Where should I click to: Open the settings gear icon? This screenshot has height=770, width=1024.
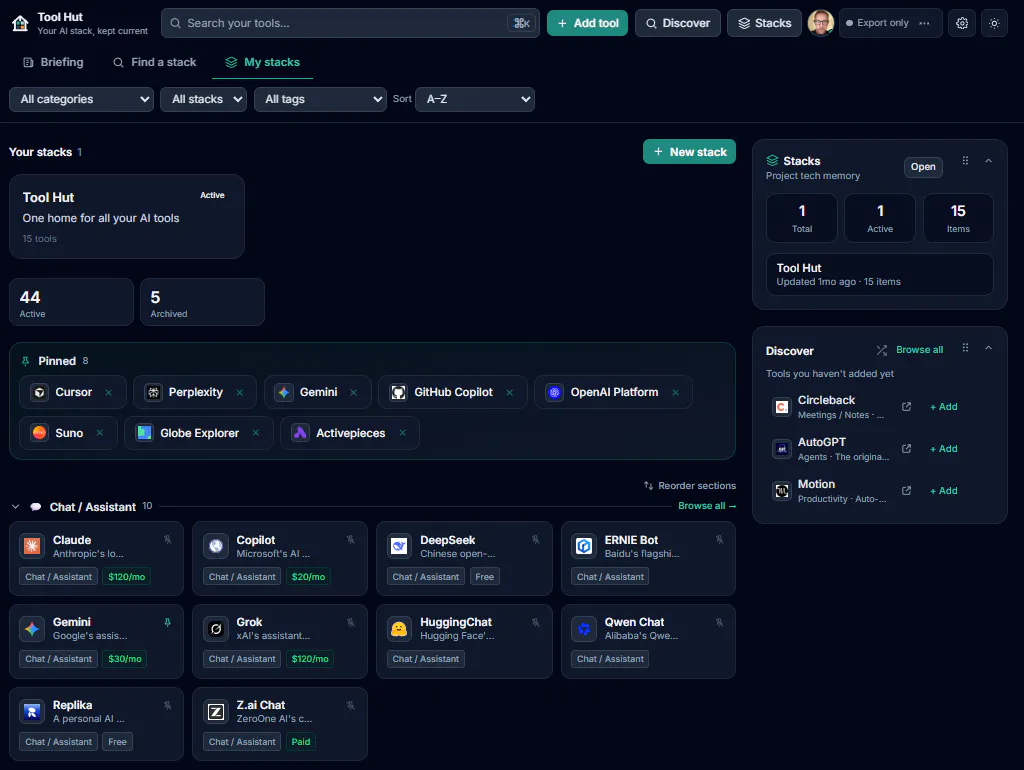[962, 23]
